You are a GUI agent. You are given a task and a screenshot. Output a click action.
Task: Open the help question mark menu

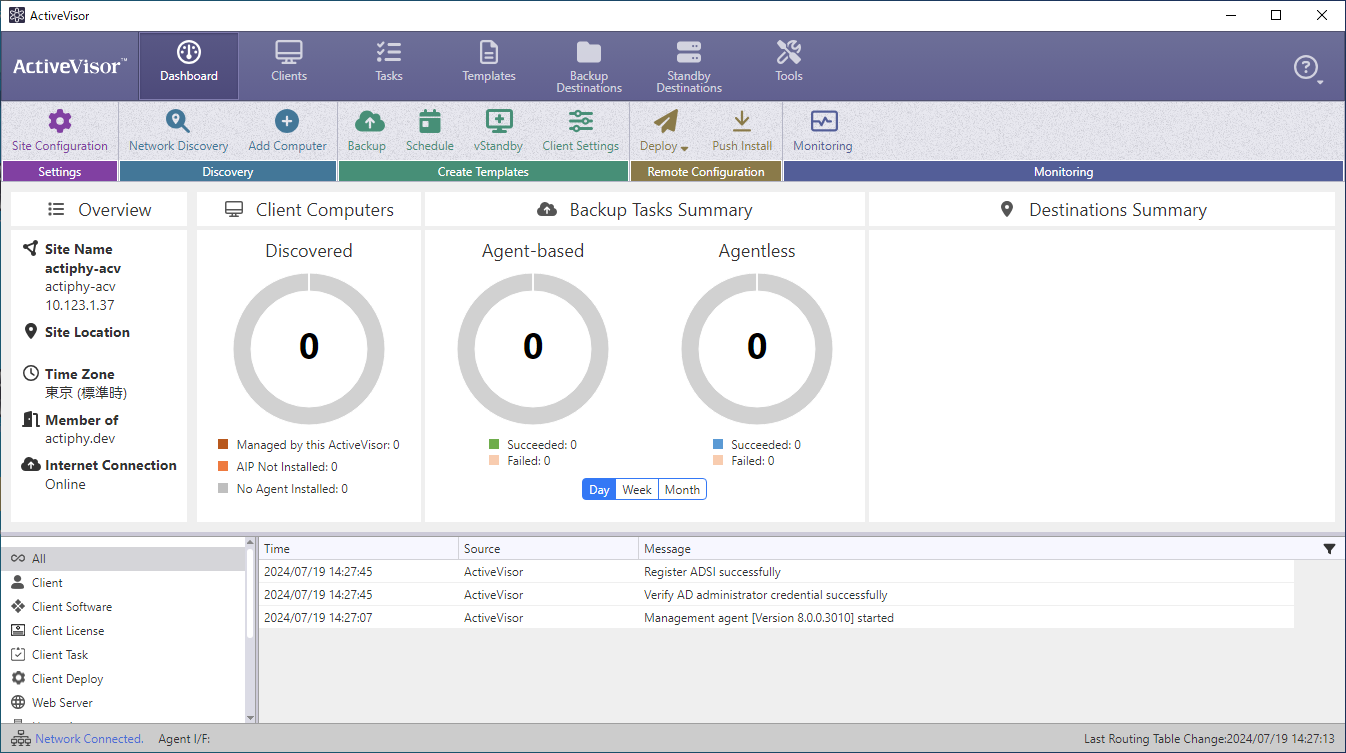1307,68
